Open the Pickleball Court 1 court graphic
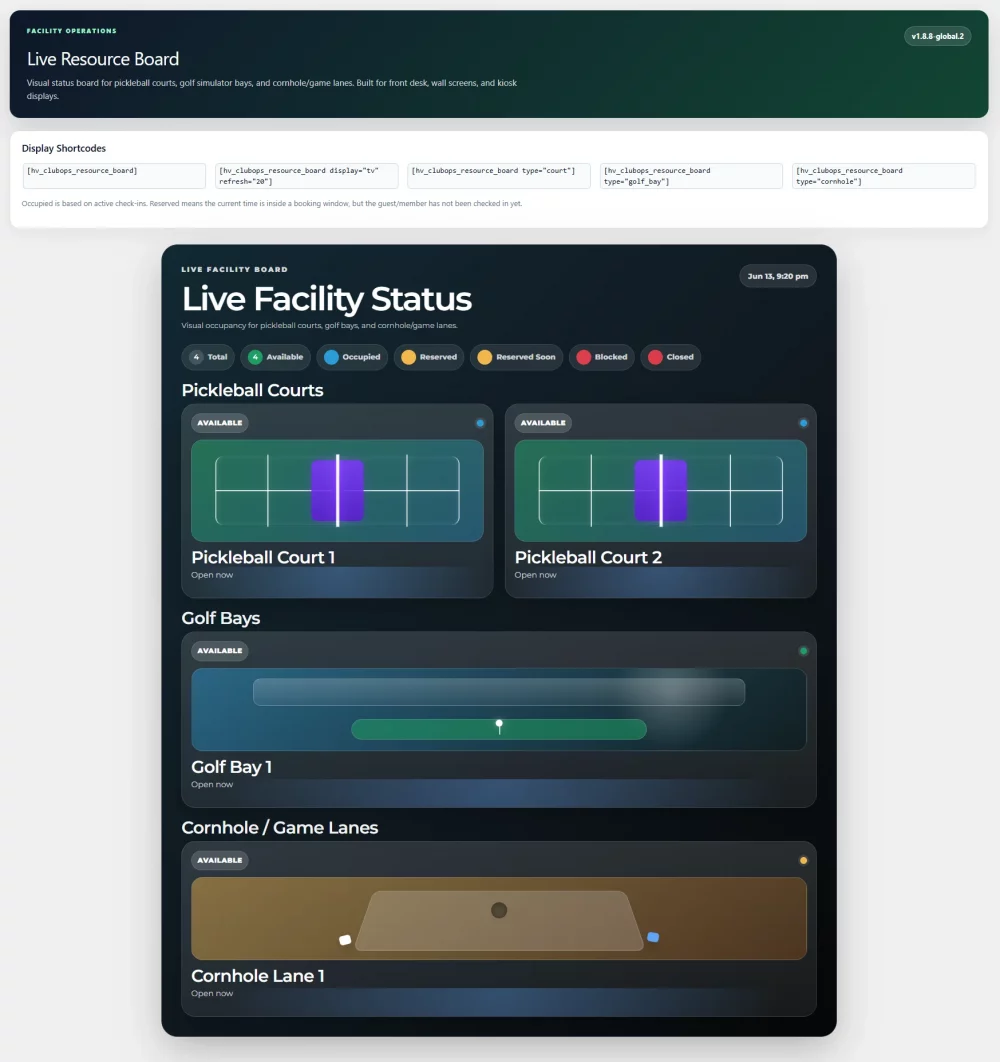Viewport: 1000px width, 1062px height. point(337,490)
